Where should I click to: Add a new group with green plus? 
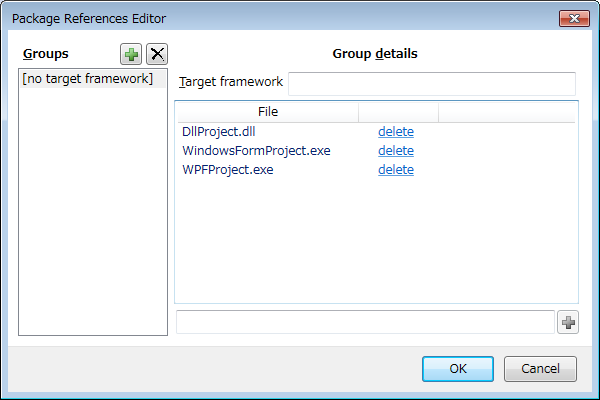click(131, 54)
